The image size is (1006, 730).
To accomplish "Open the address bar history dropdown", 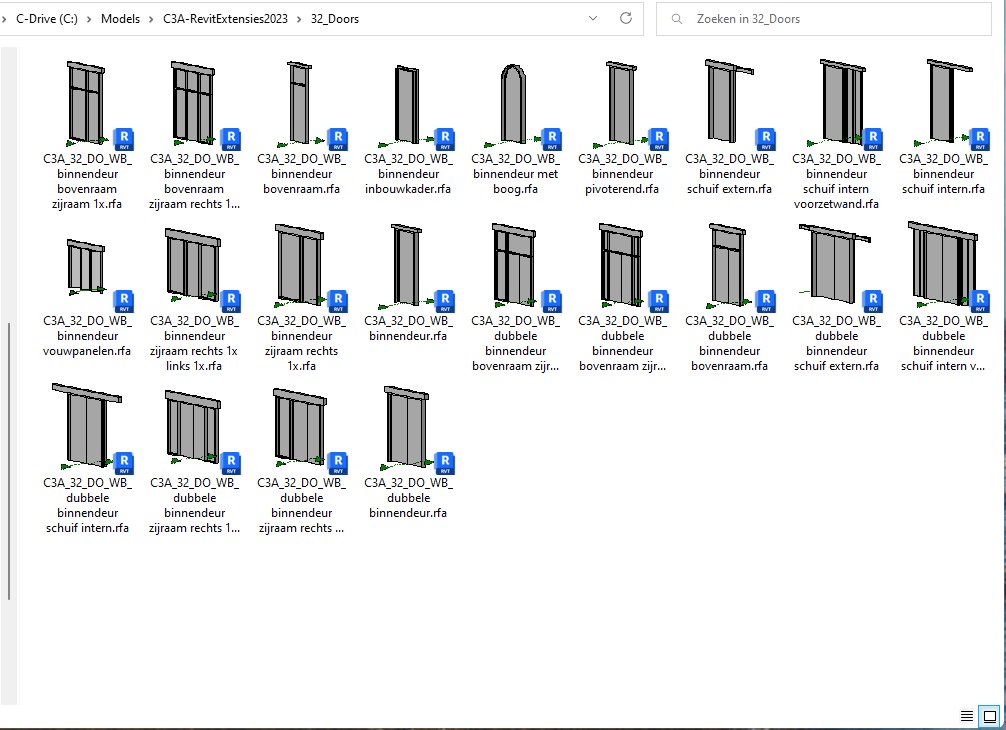I will tap(594, 18).
